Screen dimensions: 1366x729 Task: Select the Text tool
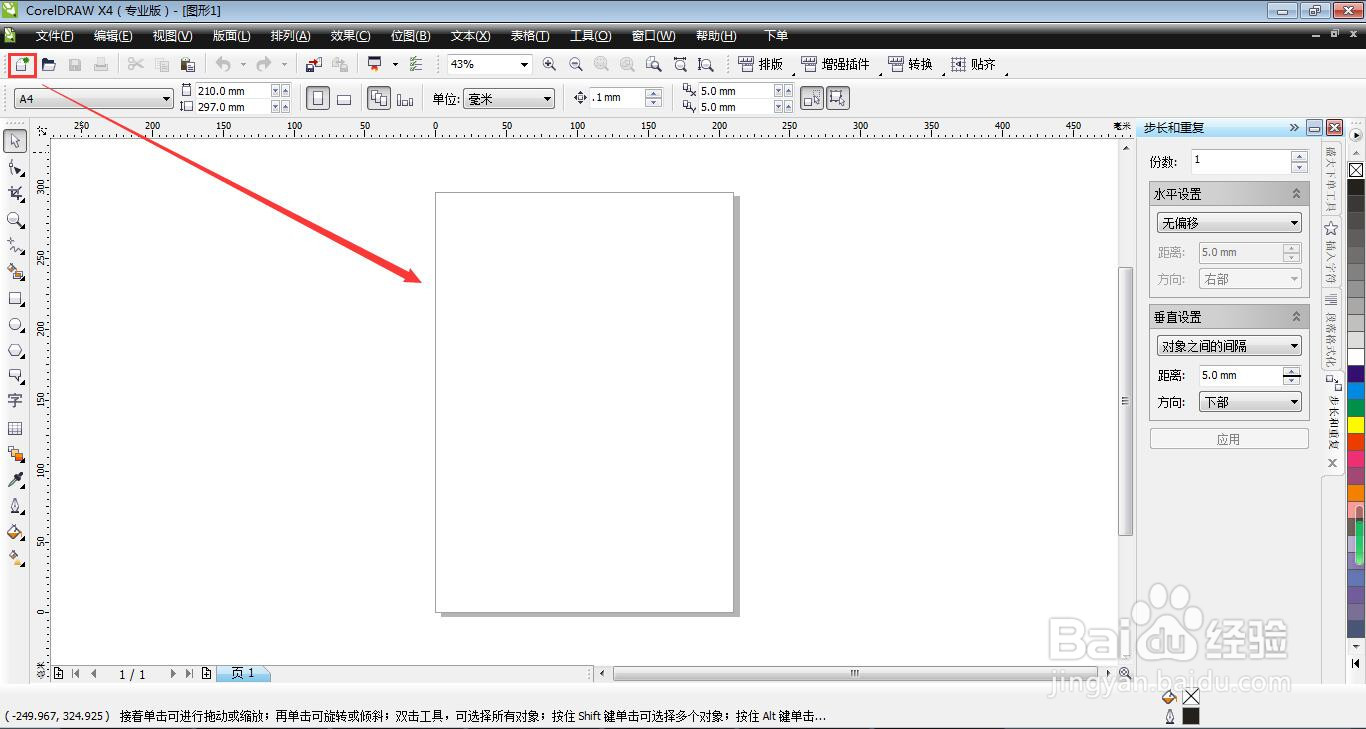(x=15, y=401)
